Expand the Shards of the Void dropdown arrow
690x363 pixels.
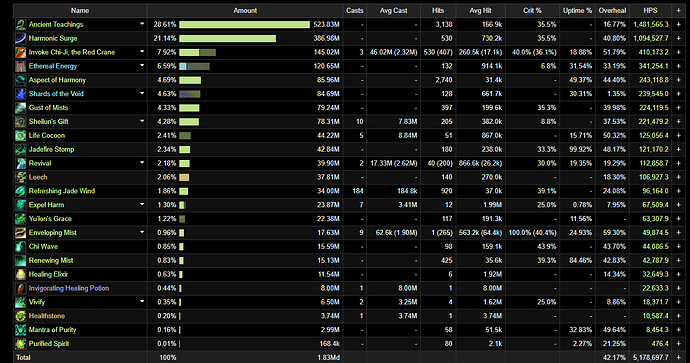tap(142, 93)
